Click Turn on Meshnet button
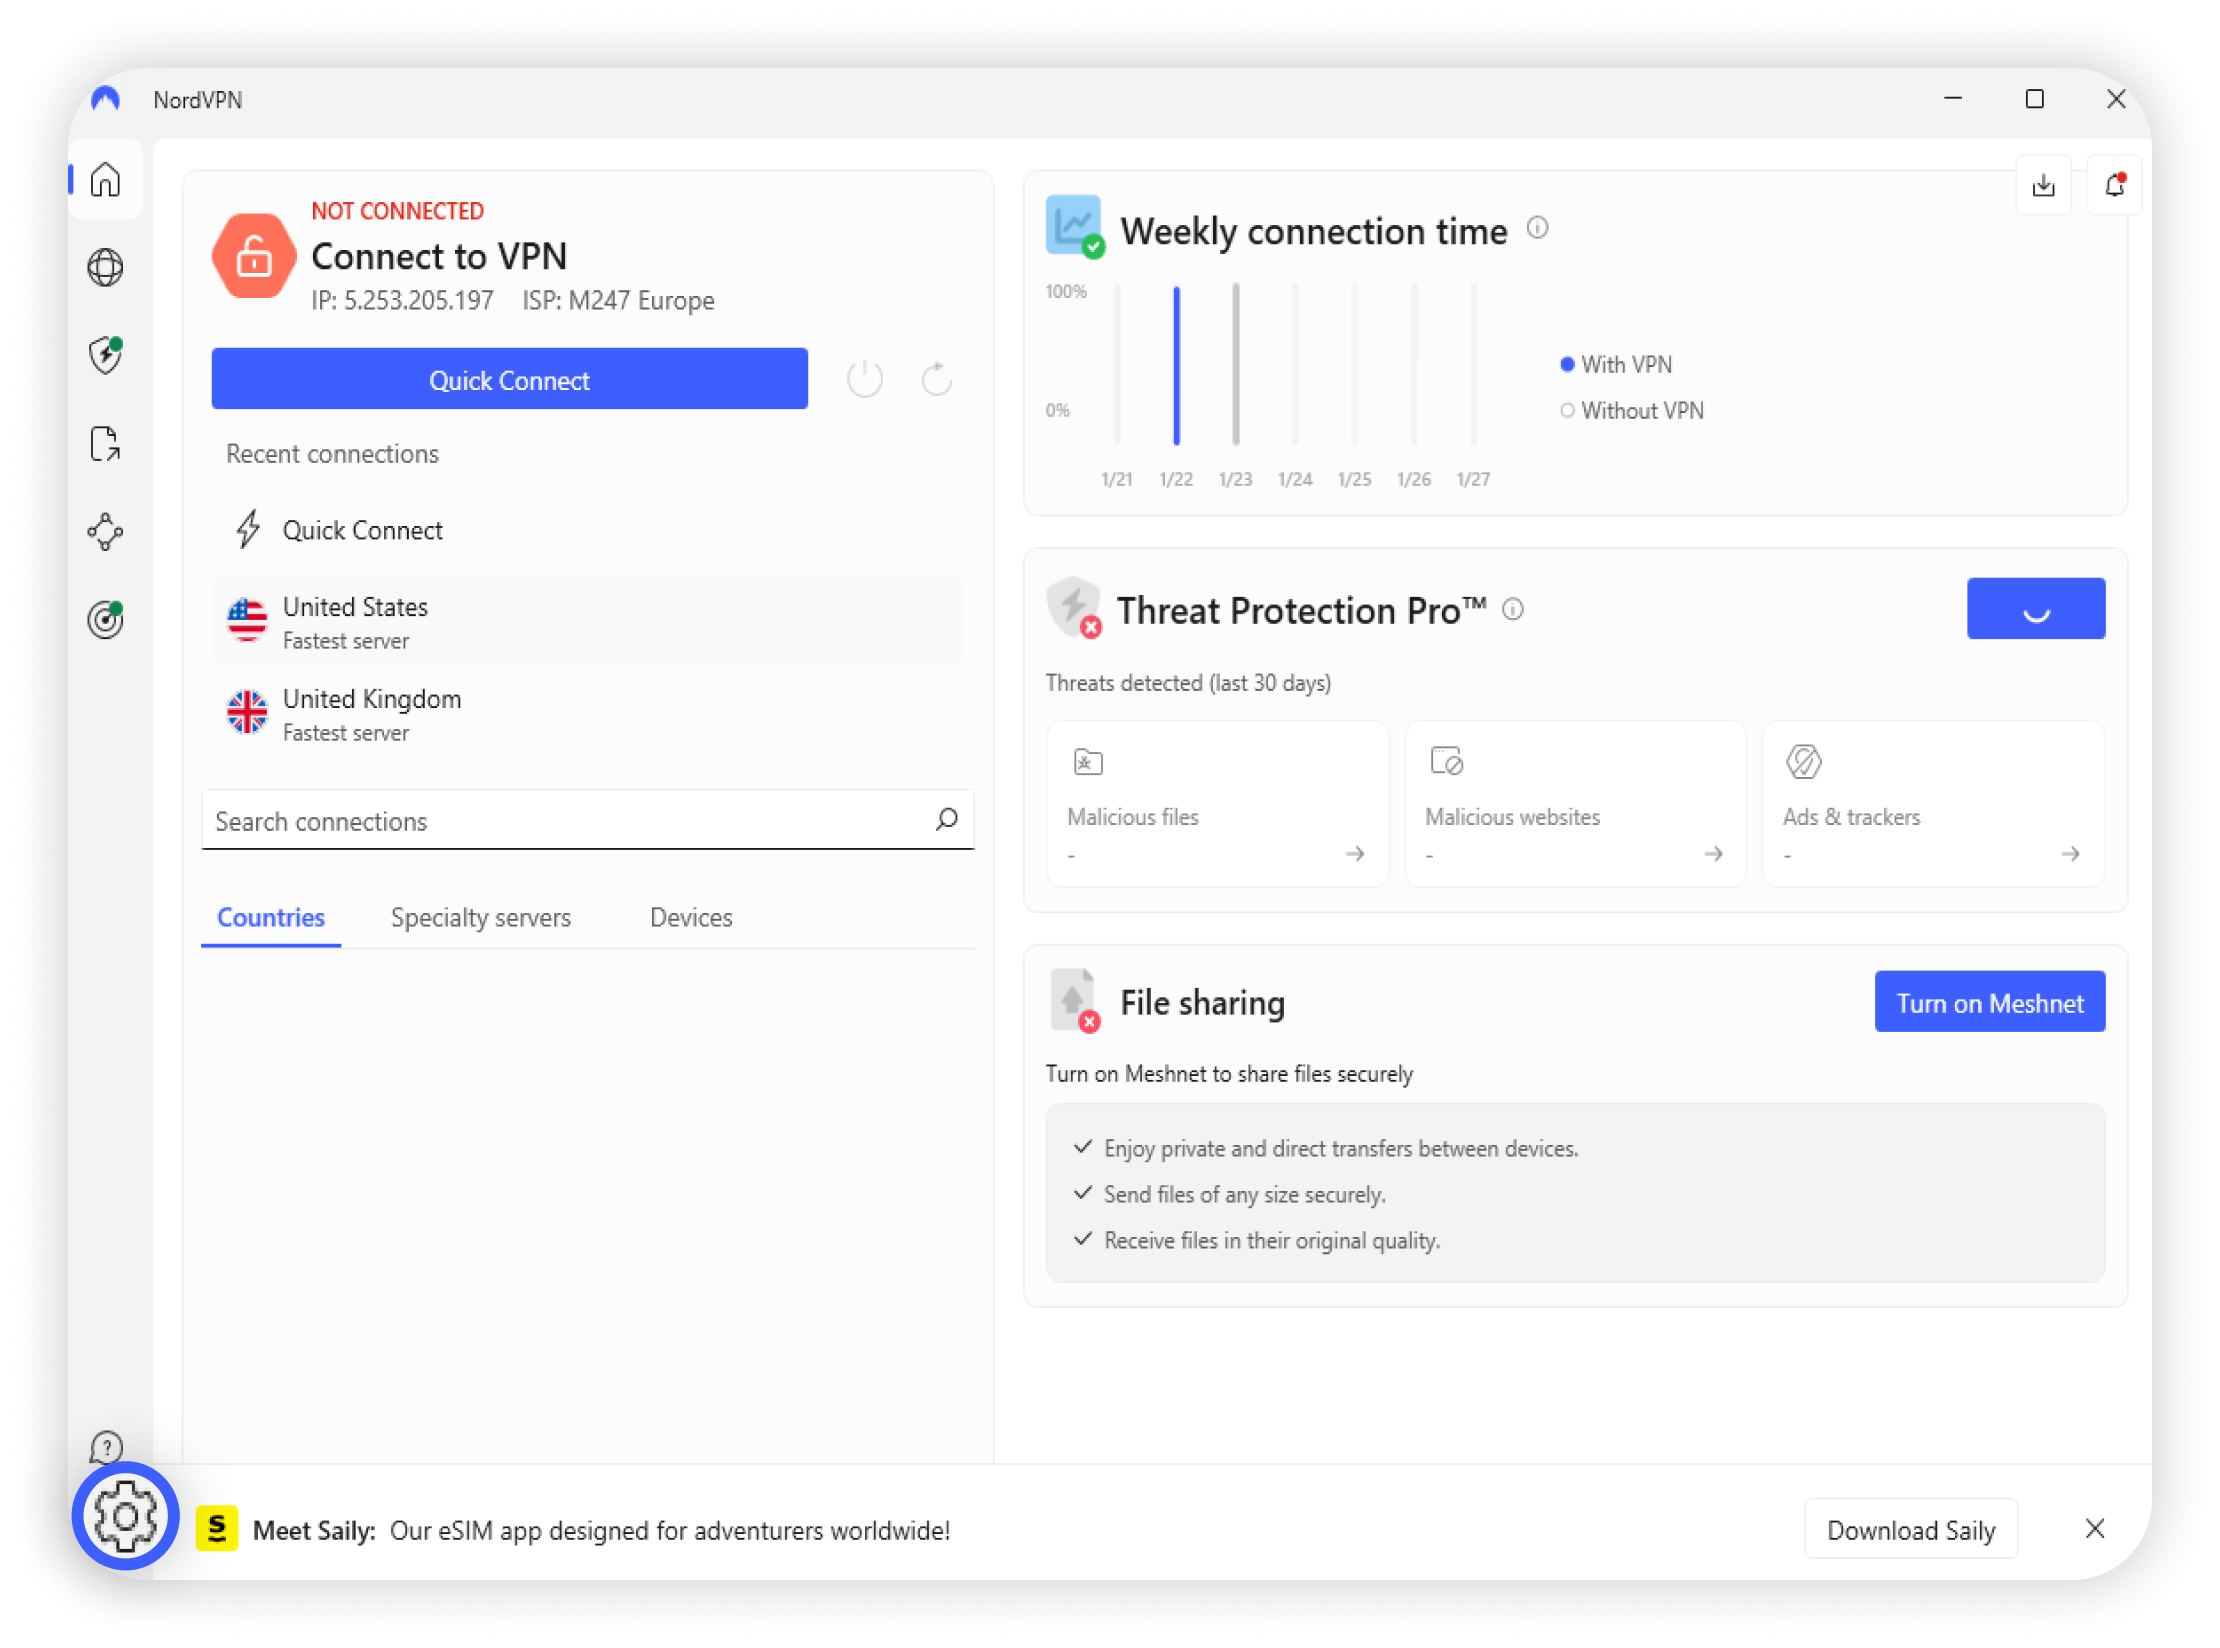The width and height of the screenshot is (2220, 1648). 1989,1002
